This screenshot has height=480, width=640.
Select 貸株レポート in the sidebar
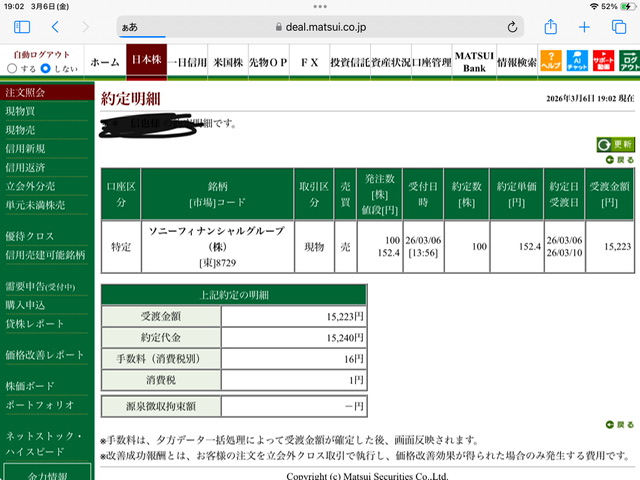pos(35,324)
